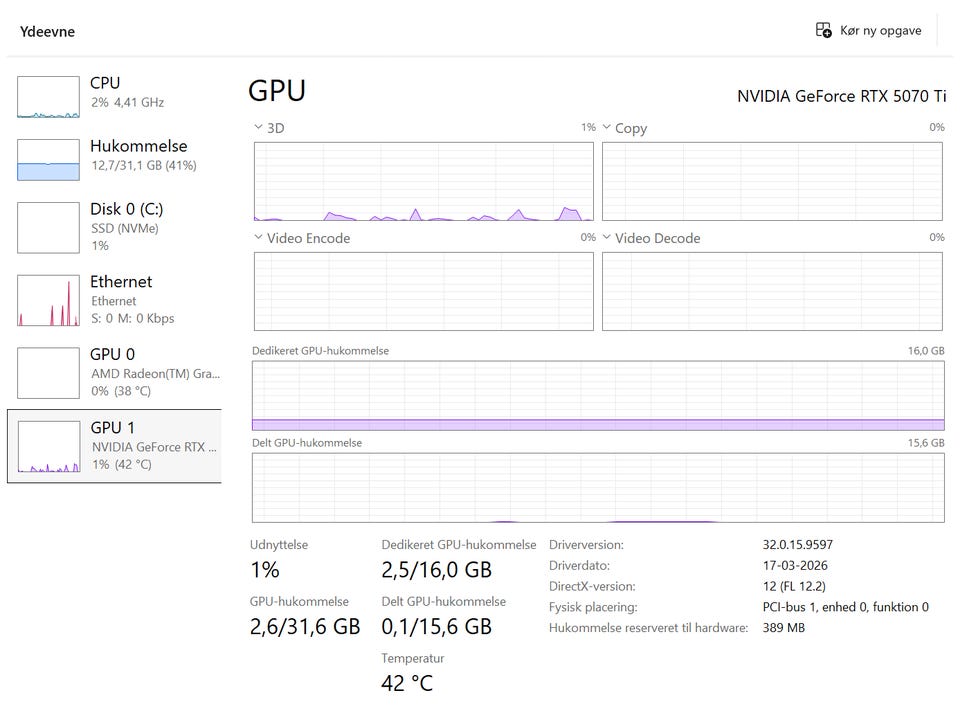Expand the Video Encode graph dropdown
The height and width of the screenshot is (711, 960).
(x=259, y=238)
